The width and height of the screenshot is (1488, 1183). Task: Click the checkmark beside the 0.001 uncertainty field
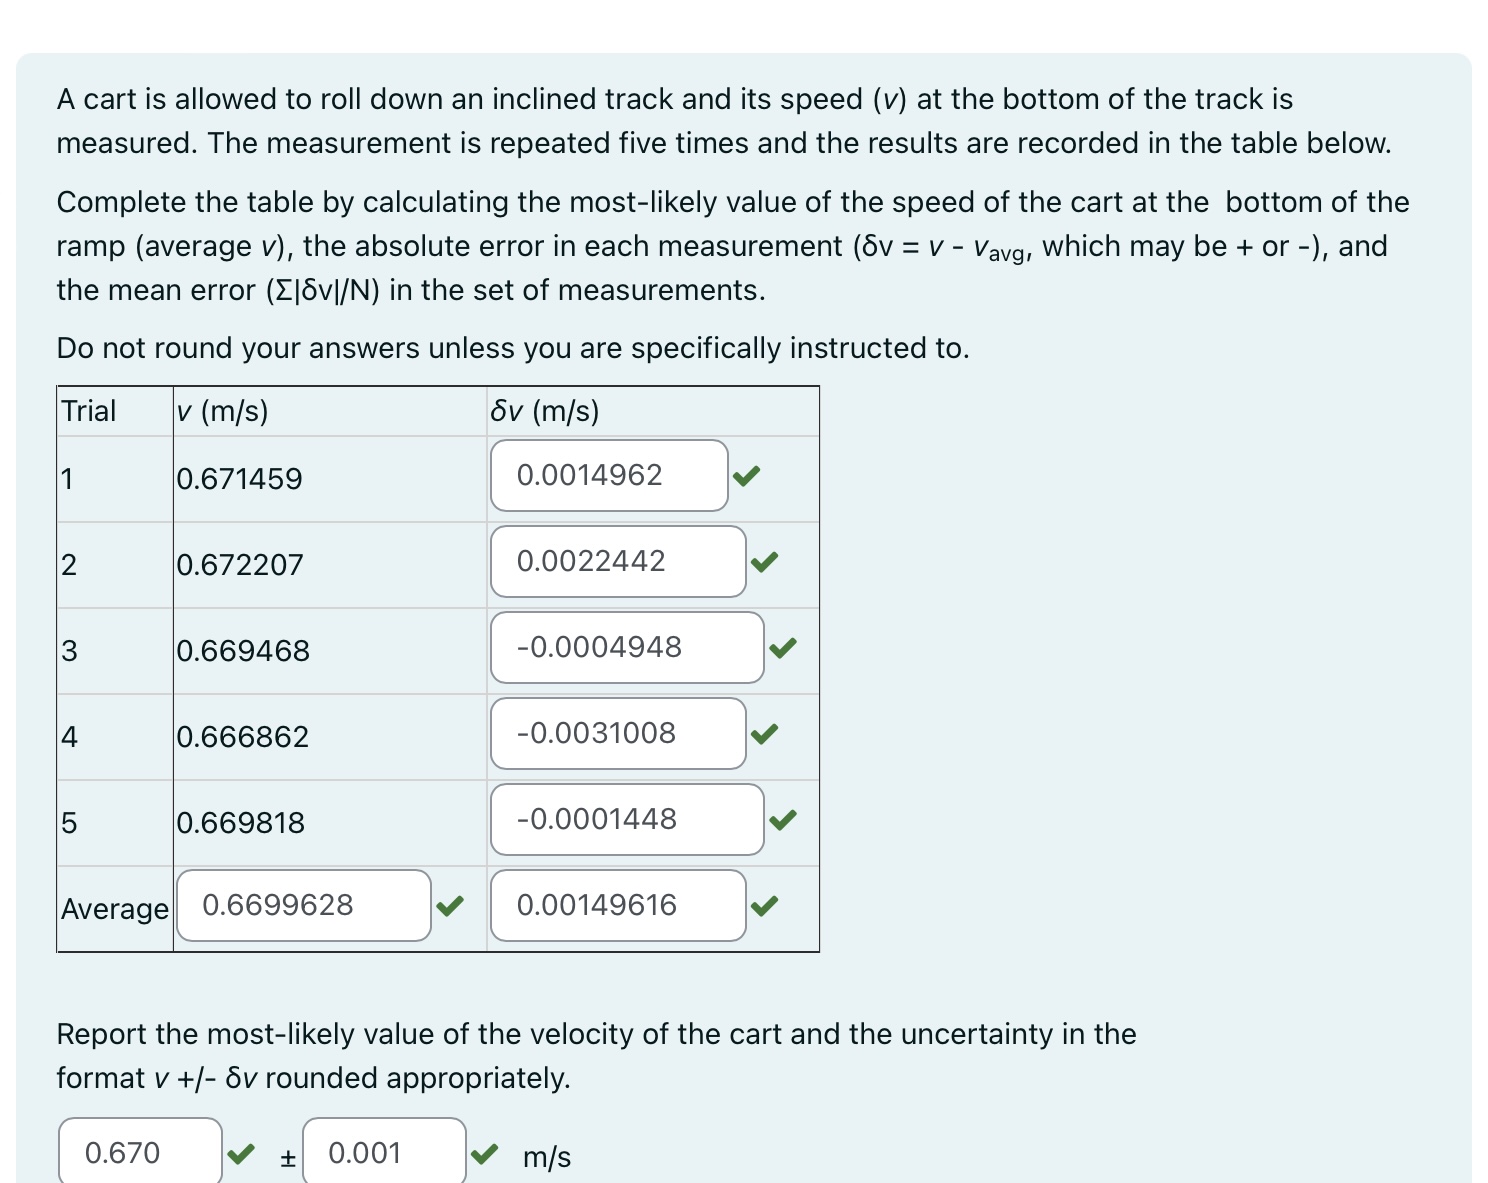[x=487, y=1154]
